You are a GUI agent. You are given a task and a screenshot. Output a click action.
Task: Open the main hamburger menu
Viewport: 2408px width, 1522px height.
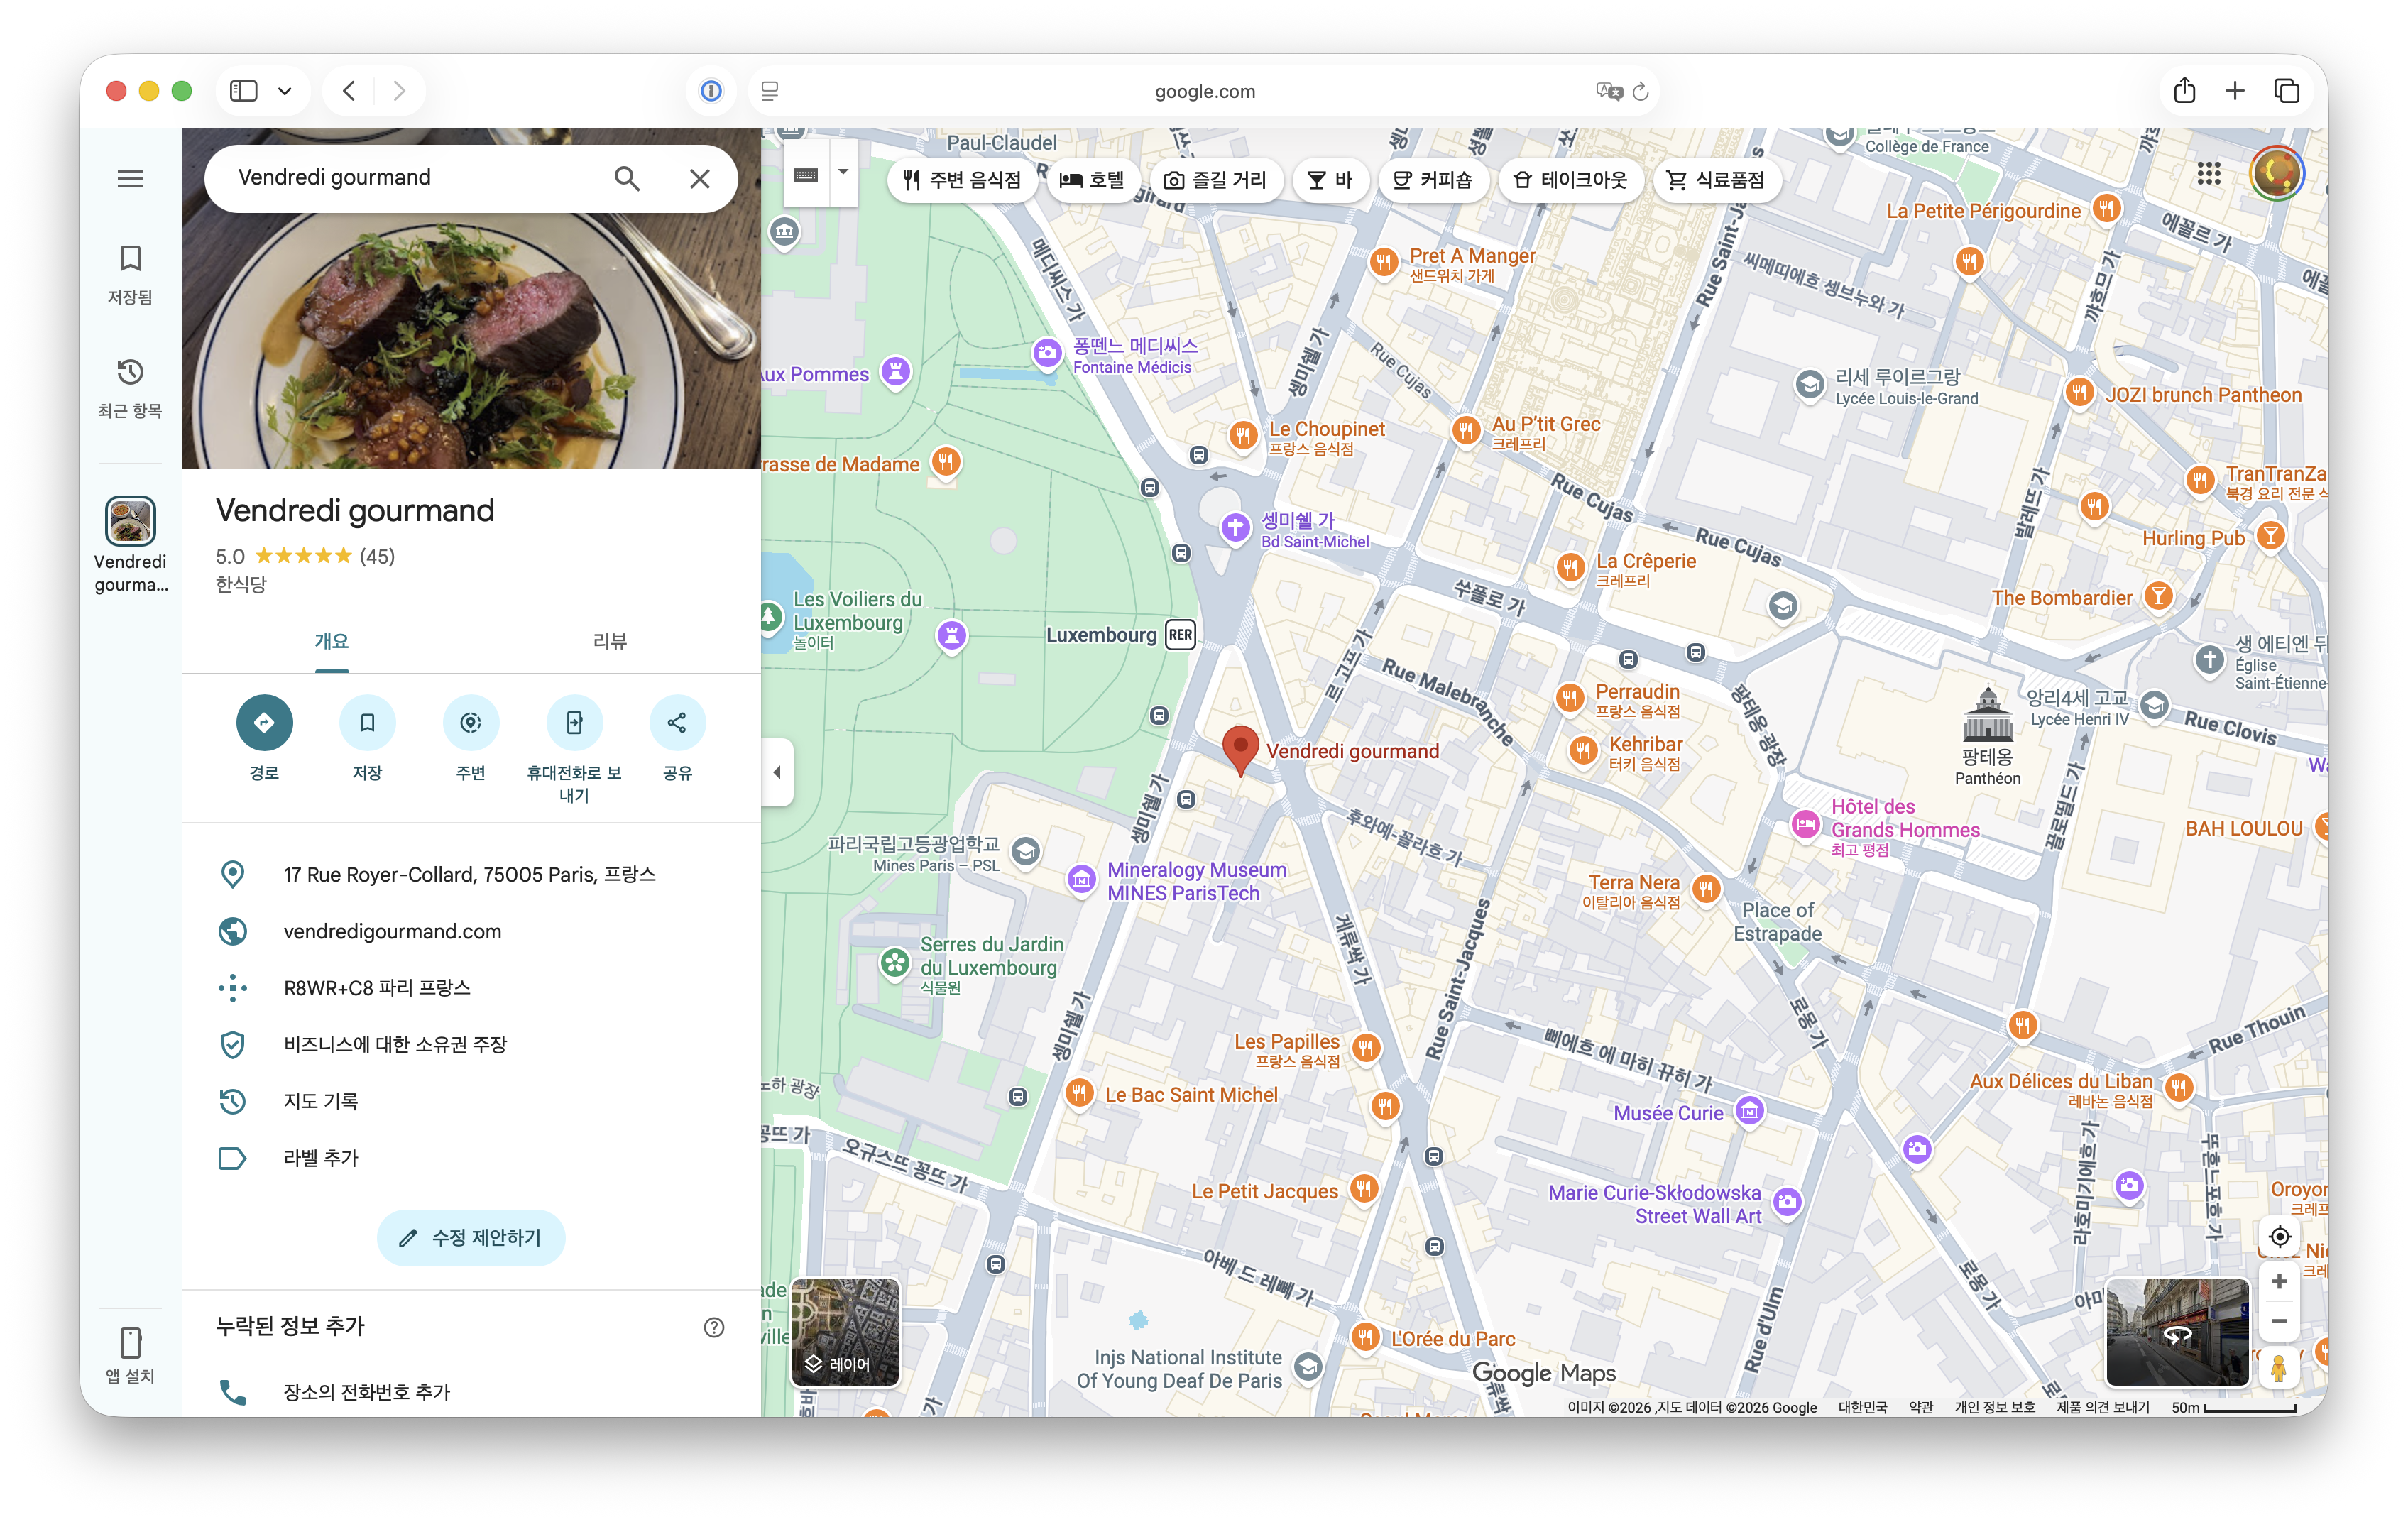tap(130, 179)
